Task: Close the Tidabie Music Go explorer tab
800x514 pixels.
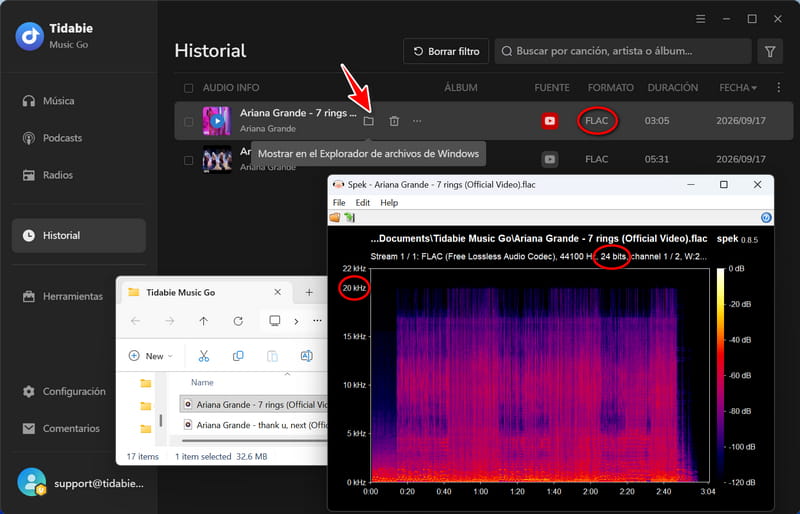Action: click(x=278, y=292)
